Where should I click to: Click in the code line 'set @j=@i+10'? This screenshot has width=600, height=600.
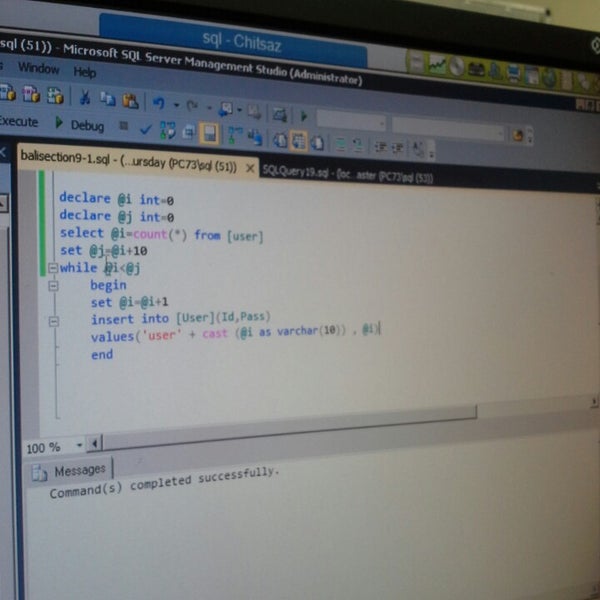(104, 251)
